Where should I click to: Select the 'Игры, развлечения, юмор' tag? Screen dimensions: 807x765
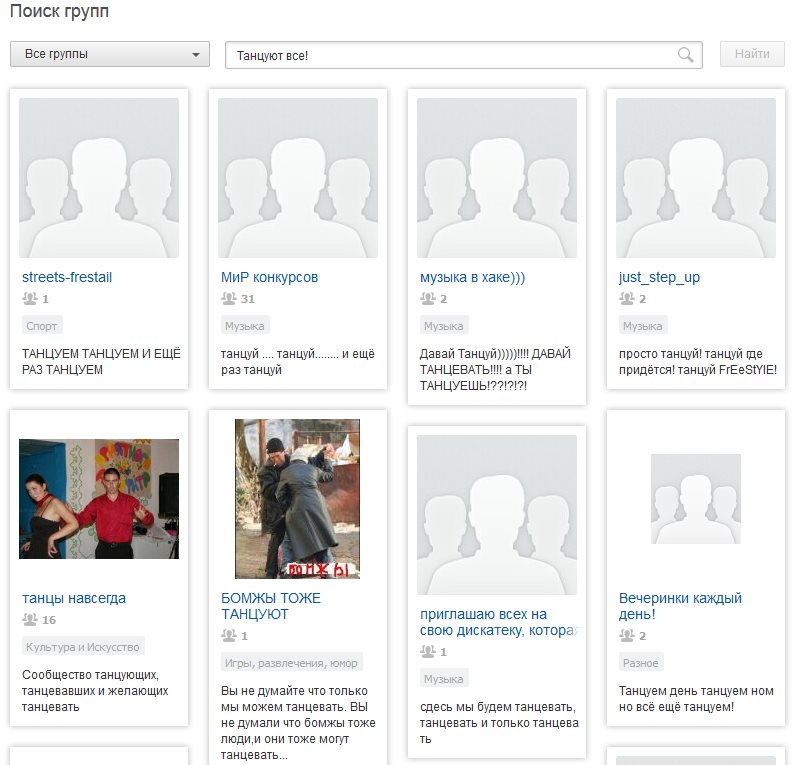click(291, 663)
